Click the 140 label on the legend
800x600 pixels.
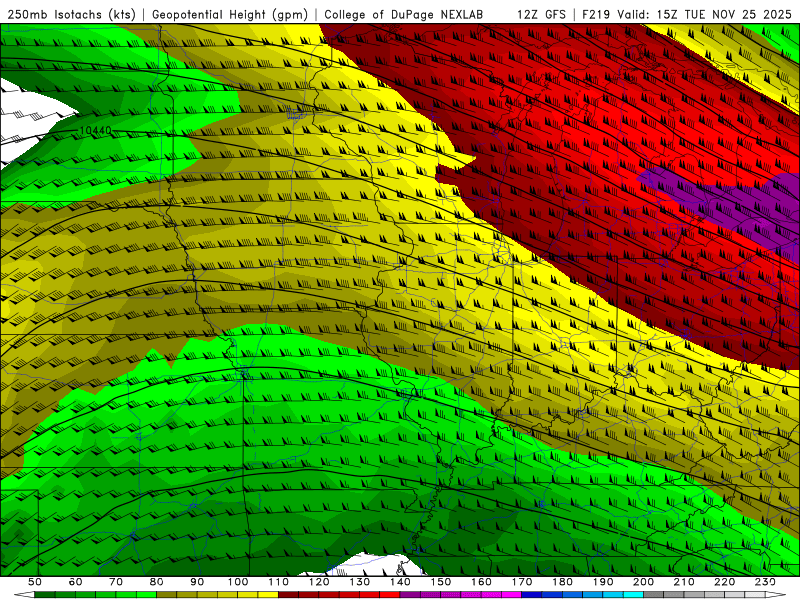tap(401, 582)
